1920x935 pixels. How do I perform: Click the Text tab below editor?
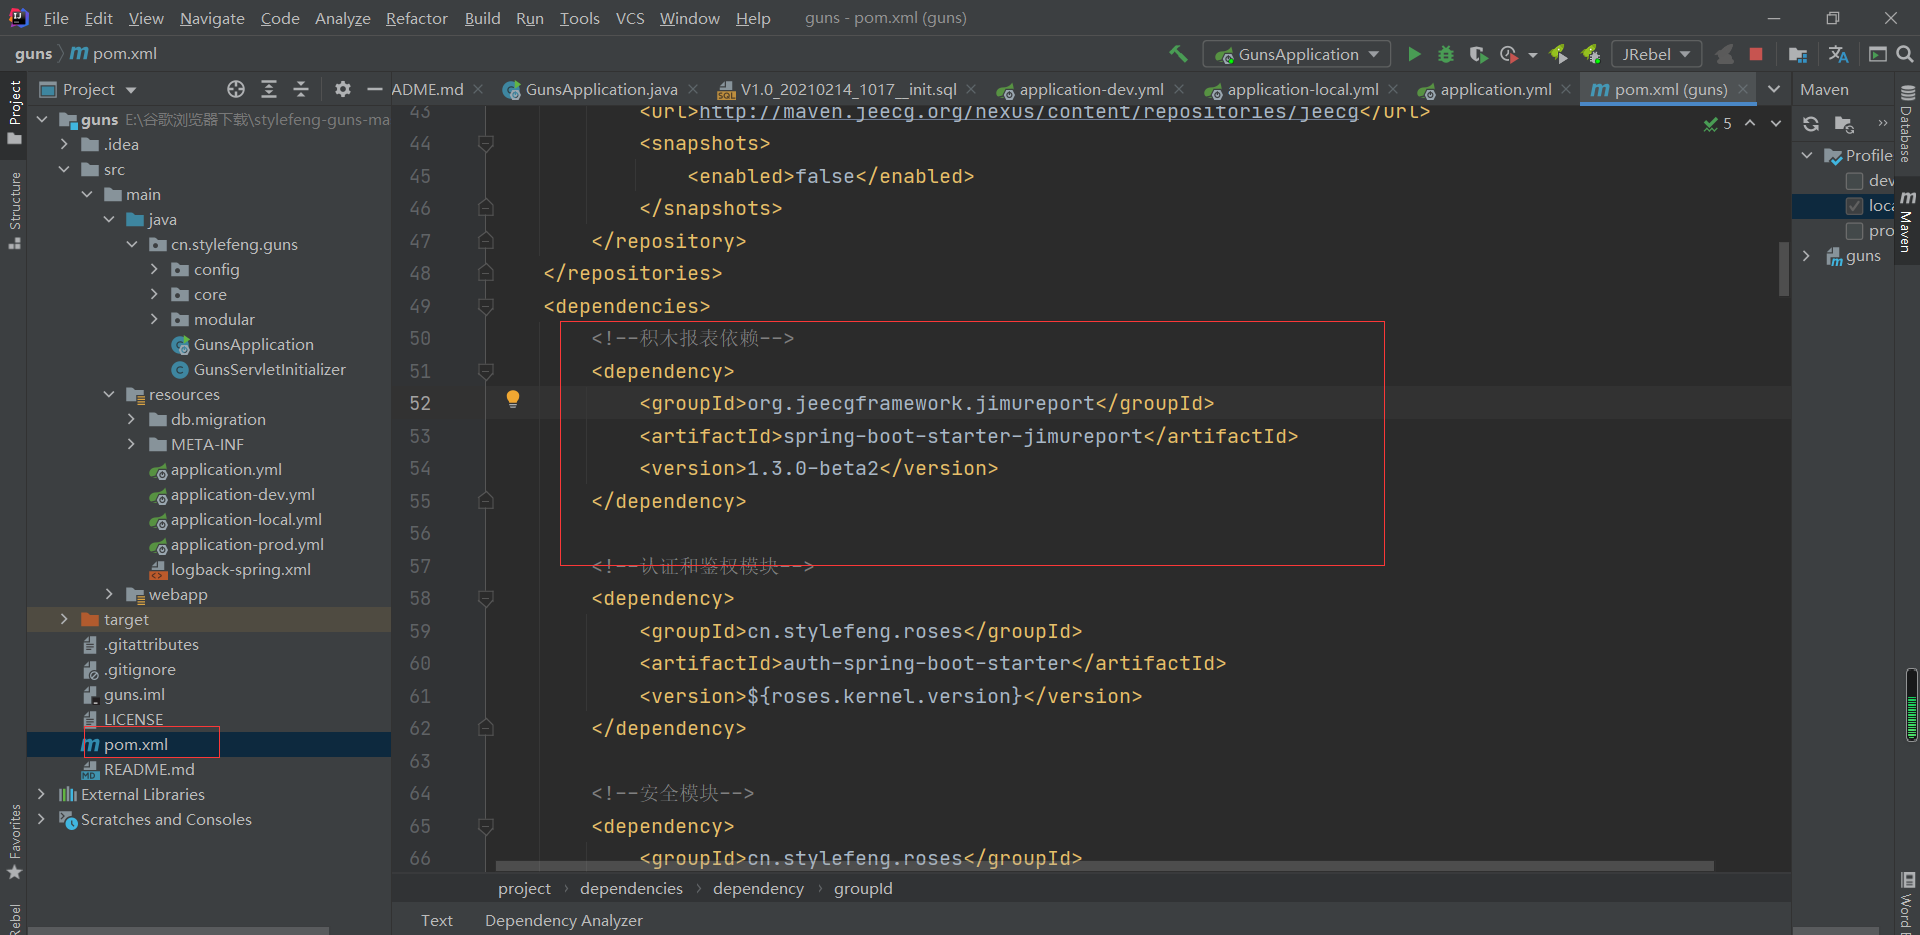[x=436, y=920]
